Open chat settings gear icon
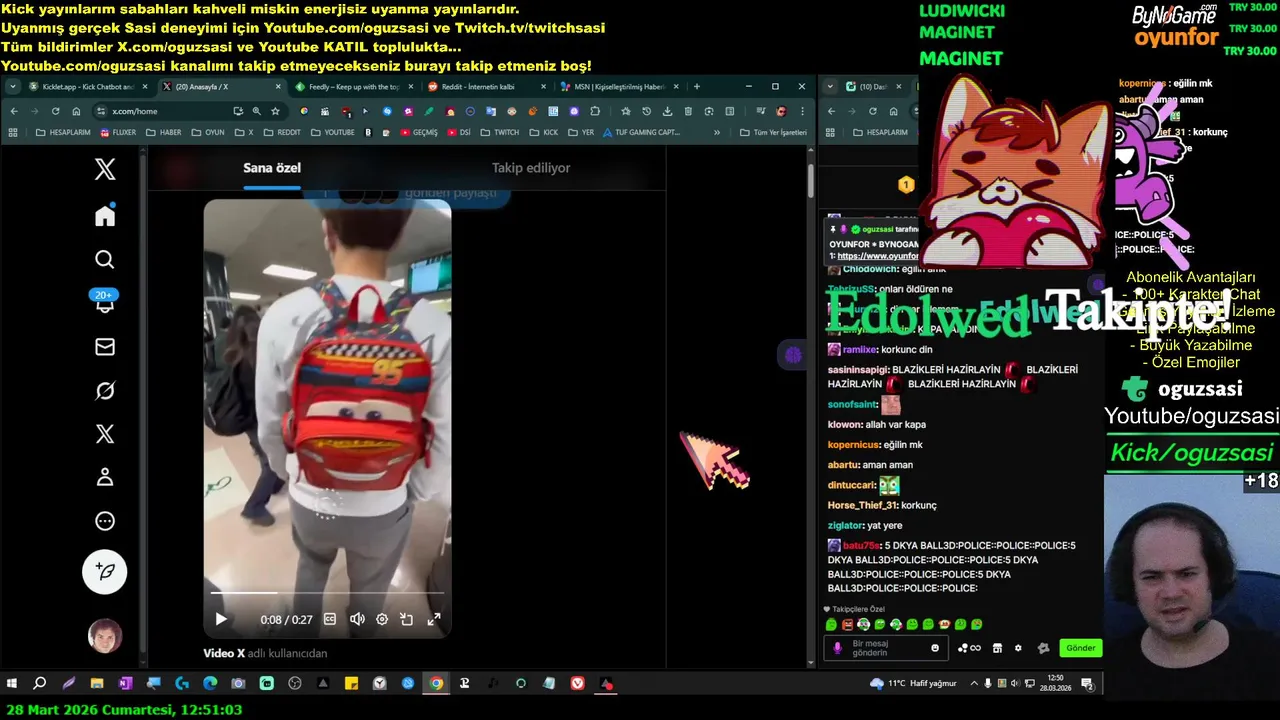This screenshot has width=1280, height=720. [1018, 648]
